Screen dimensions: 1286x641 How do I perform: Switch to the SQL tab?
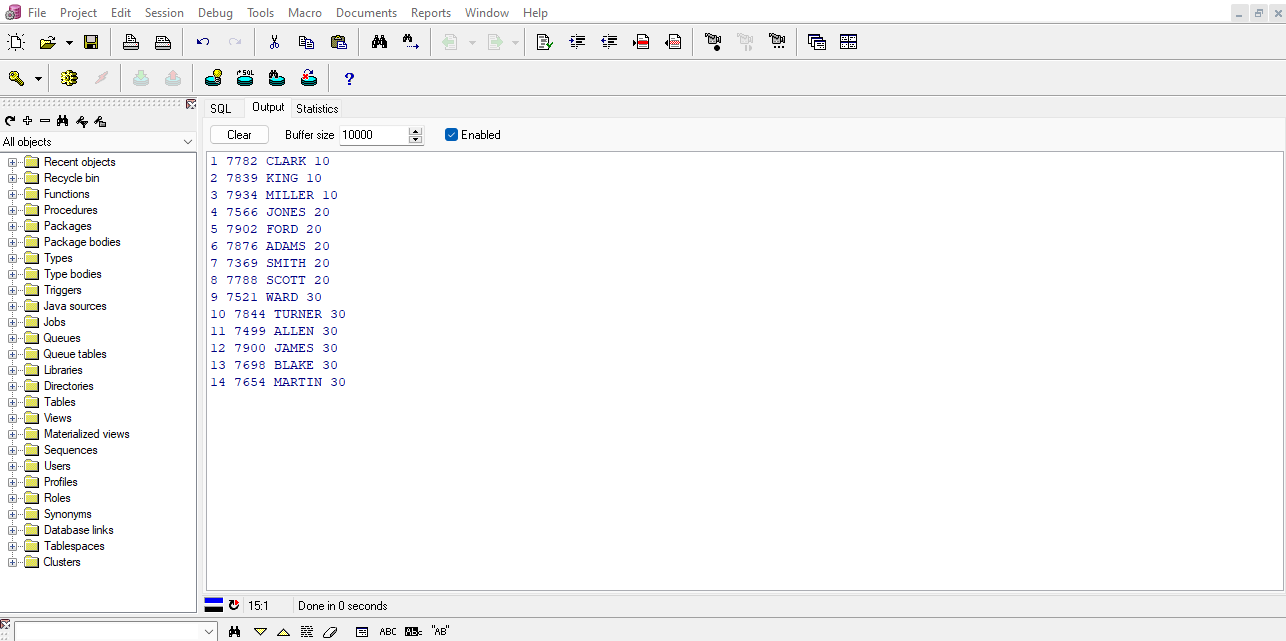(x=220, y=109)
